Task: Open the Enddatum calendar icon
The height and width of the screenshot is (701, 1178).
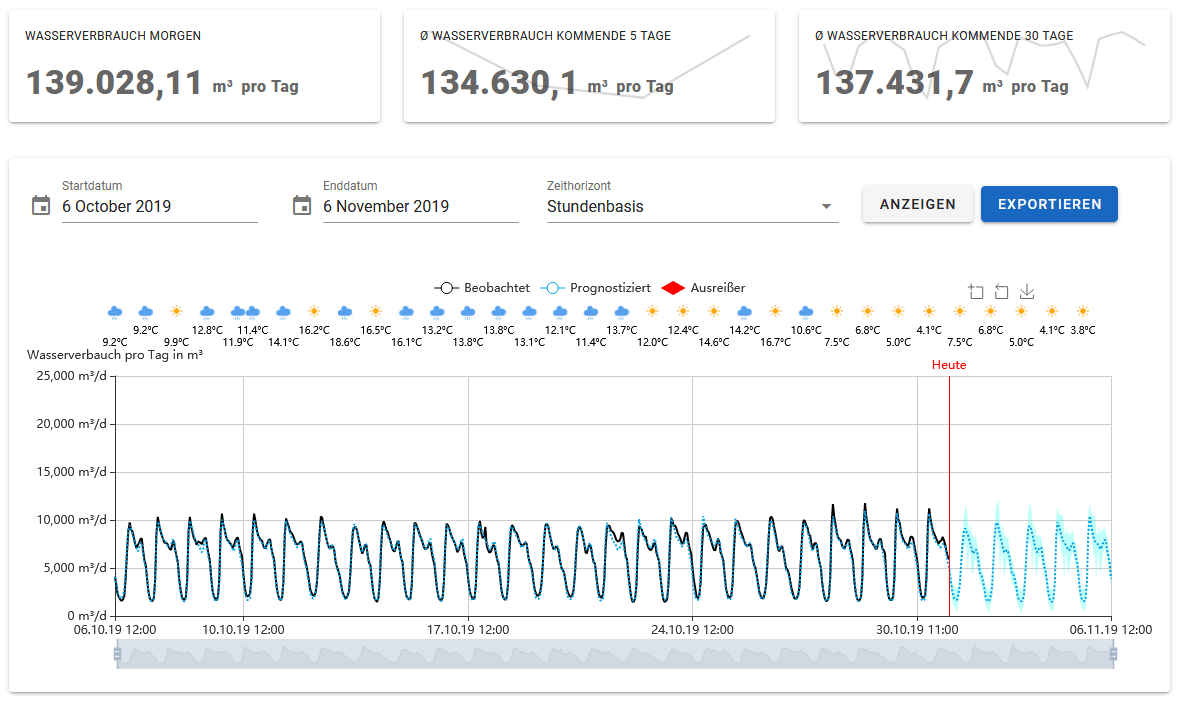Action: click(x=302, y=205)
